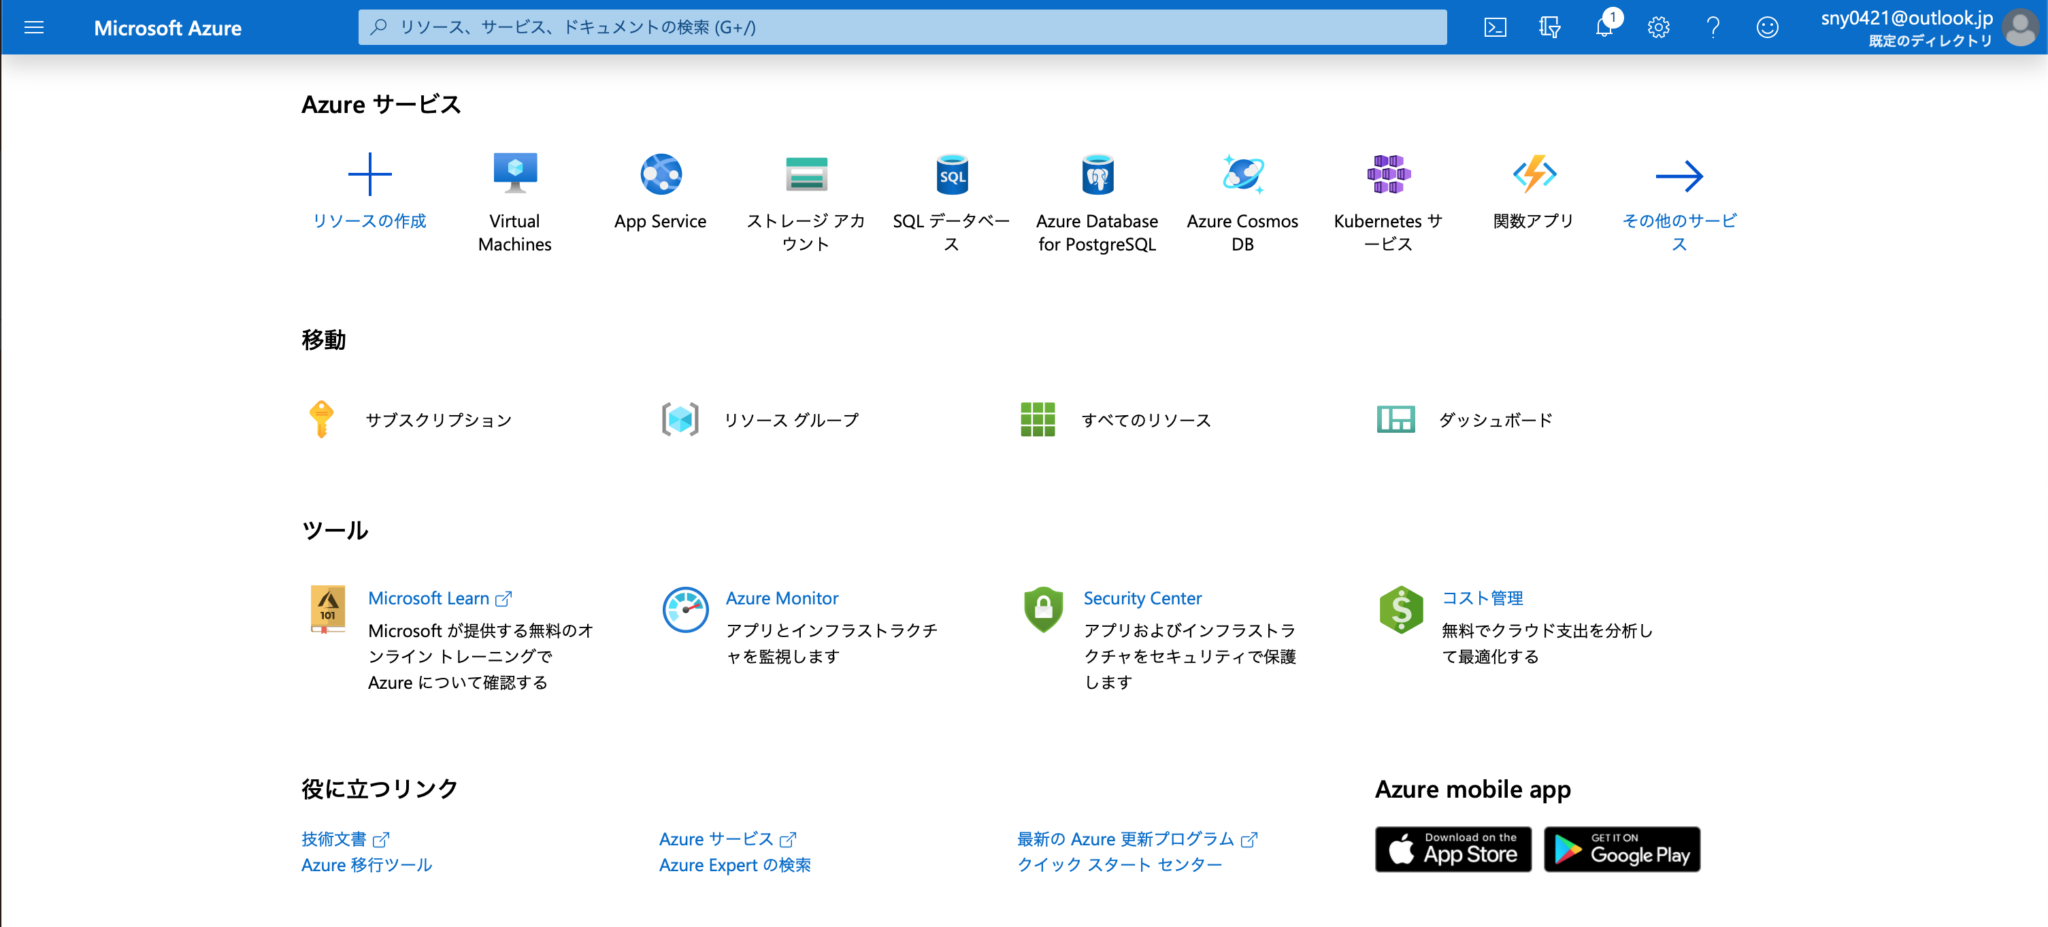
Task: Click the smiley feedback icon
Action: click(1768, 27)
